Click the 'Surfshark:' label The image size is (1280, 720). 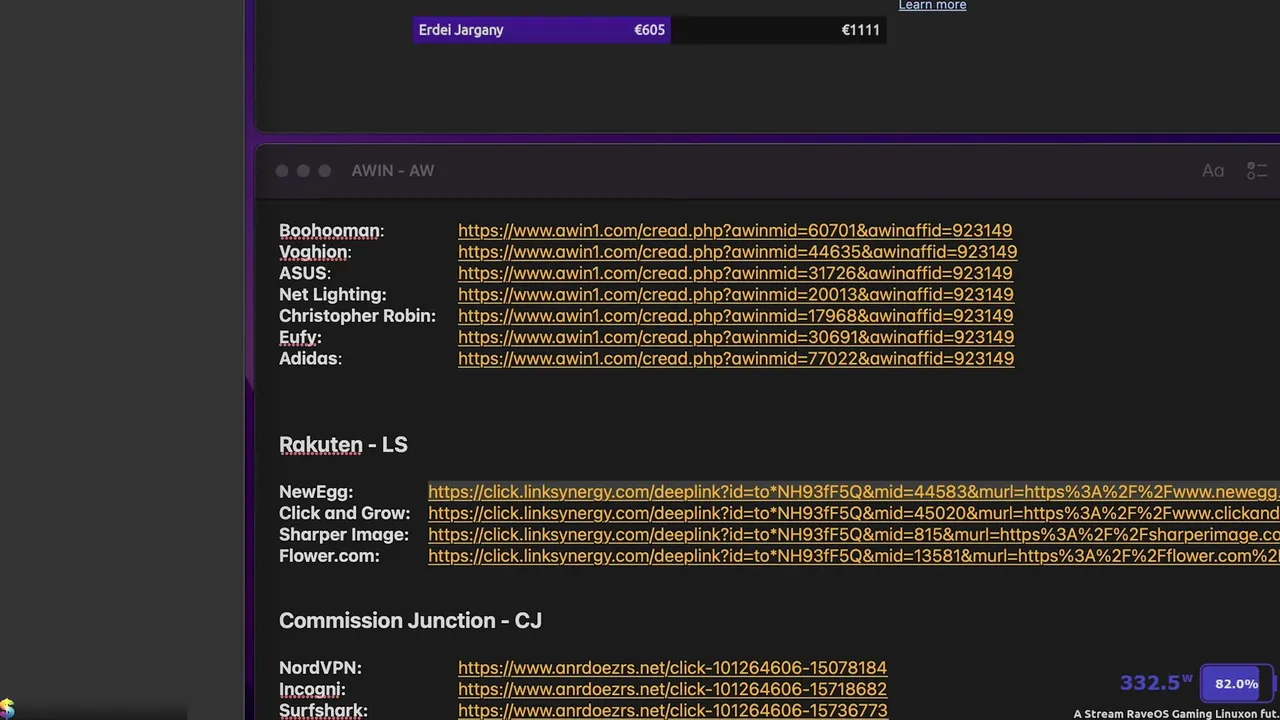point(323,711)
